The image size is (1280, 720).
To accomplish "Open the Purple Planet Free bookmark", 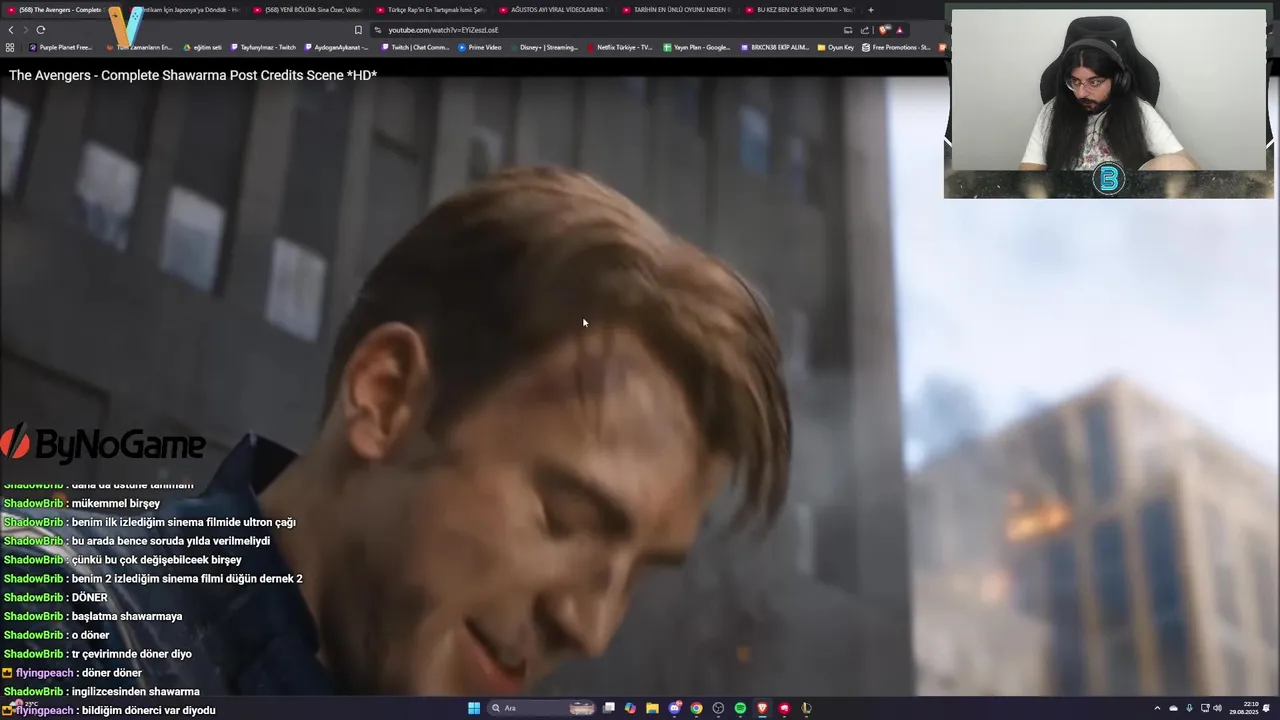I will pos(61,47).
